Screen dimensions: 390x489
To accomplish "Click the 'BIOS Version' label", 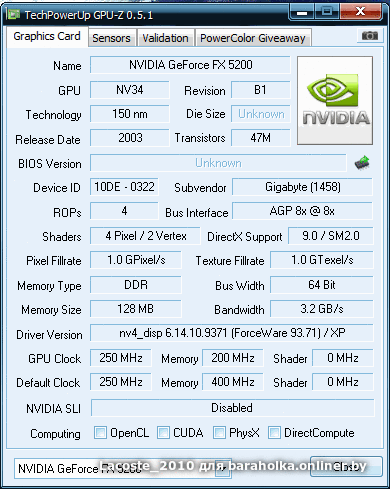I will coord(50,164).
